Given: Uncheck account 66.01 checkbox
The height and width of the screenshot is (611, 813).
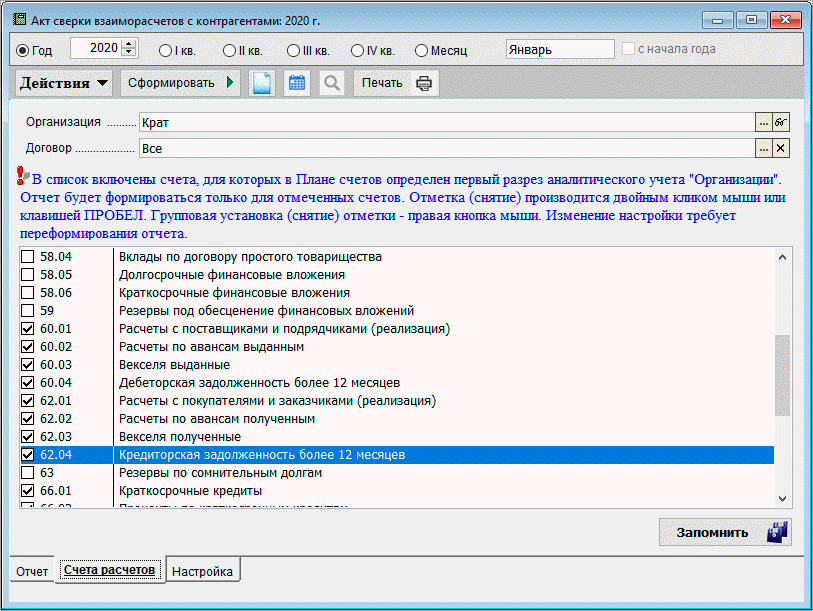Looking at the screenshot, I should 27,491.
